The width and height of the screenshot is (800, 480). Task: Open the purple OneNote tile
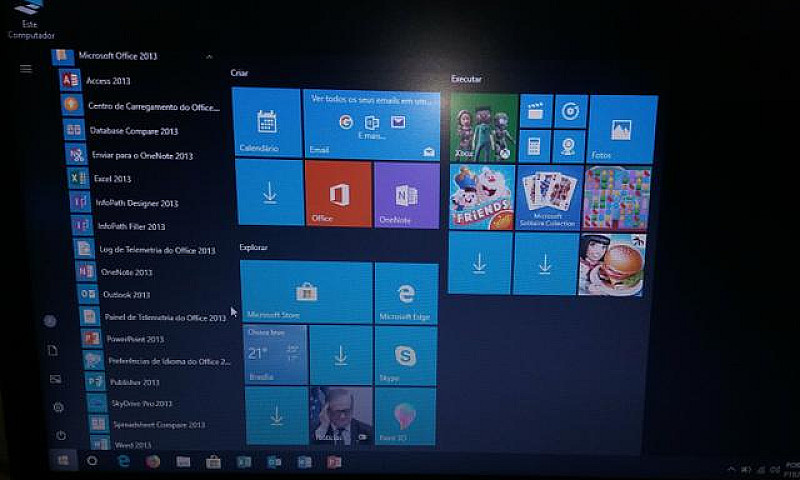pos(407,195)
